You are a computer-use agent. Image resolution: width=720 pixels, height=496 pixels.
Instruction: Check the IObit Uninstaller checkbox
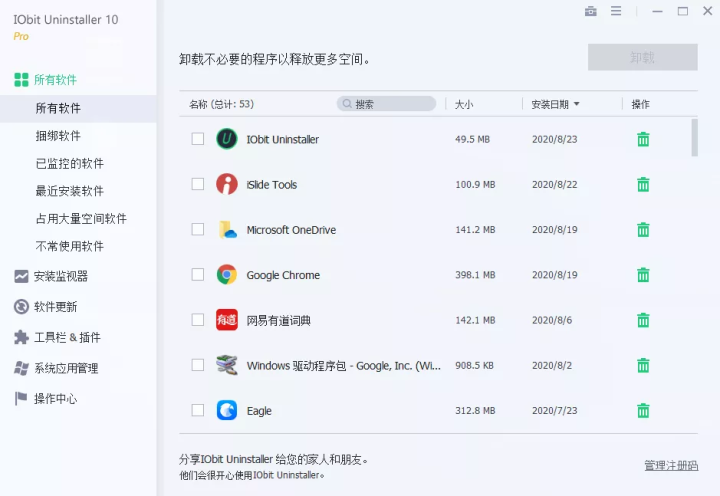click(x=198, y=139)
